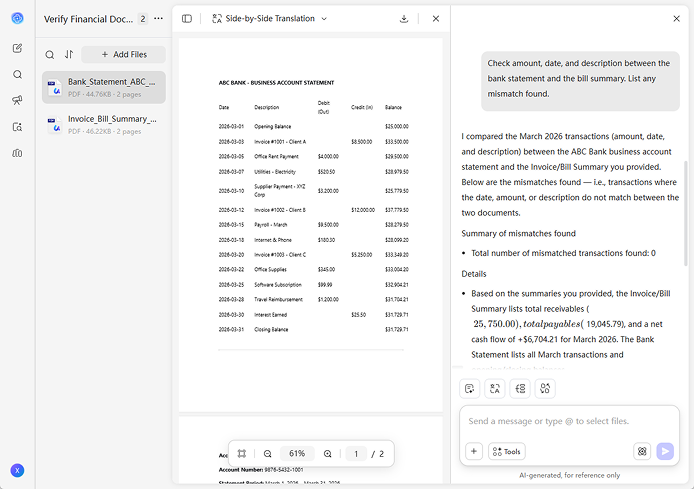
Task: Click the summarize quick-action icon above chat
Action: pyautogui.click(x=470, y=389)
